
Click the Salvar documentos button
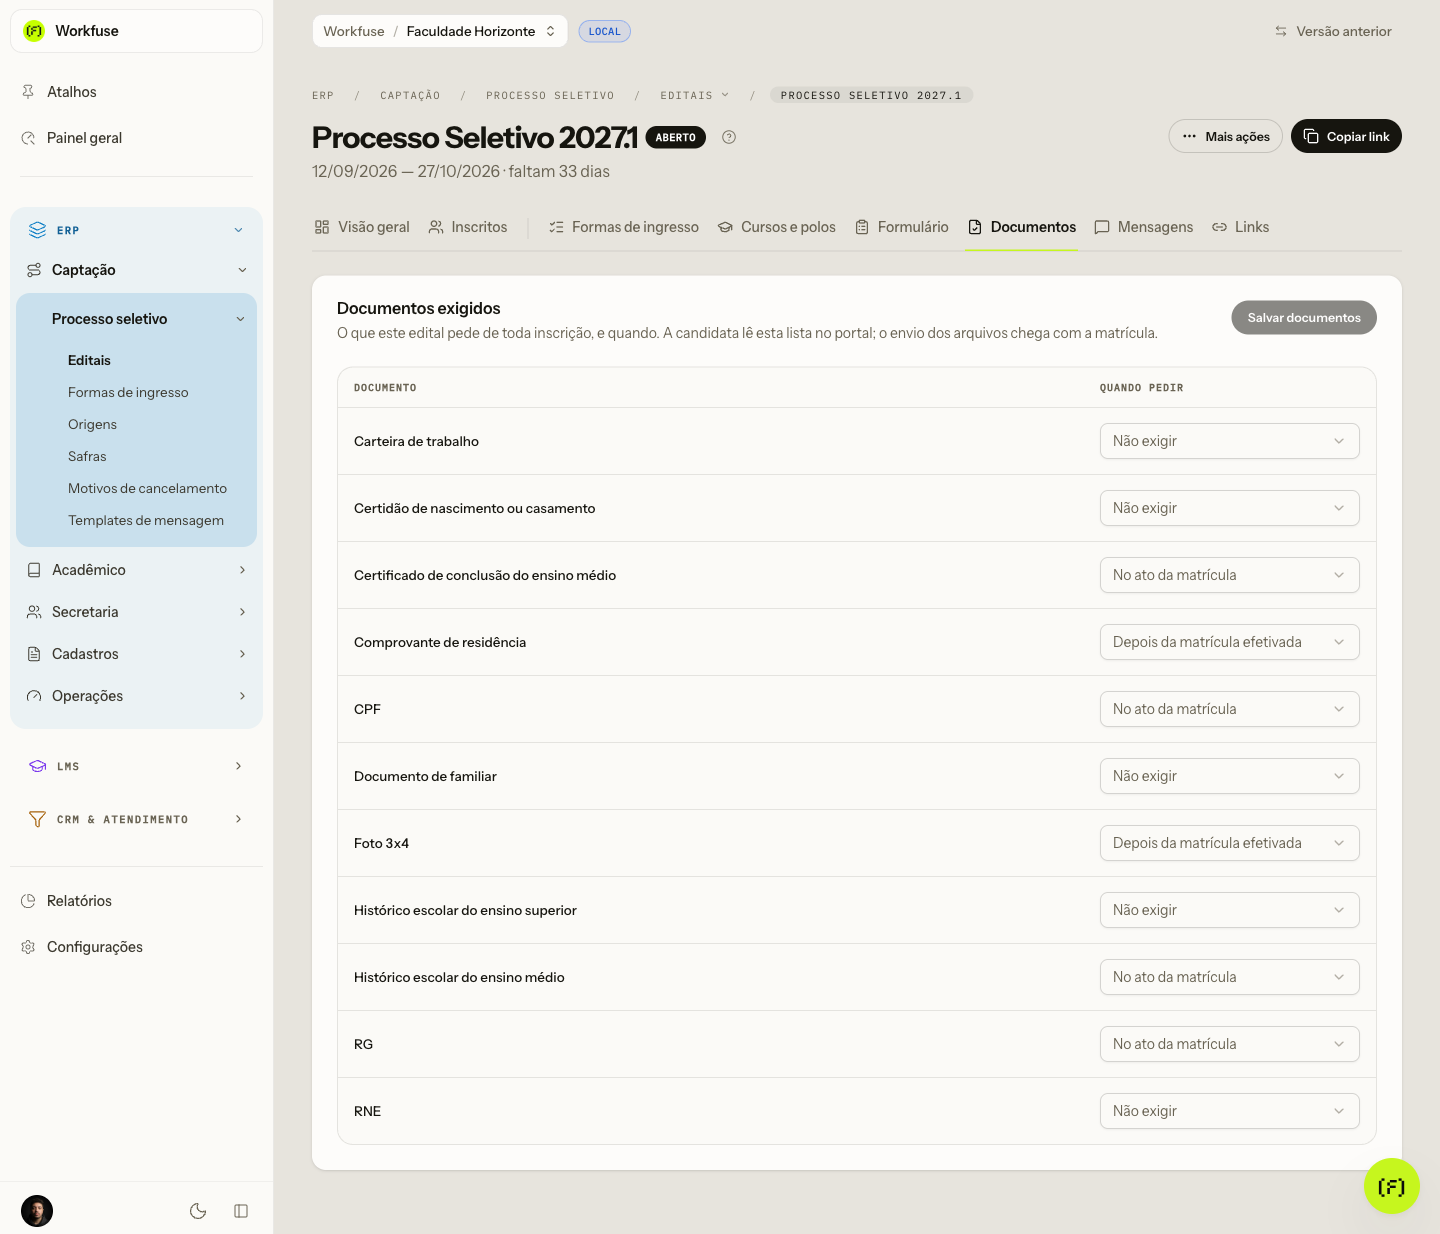[1304, 318]
